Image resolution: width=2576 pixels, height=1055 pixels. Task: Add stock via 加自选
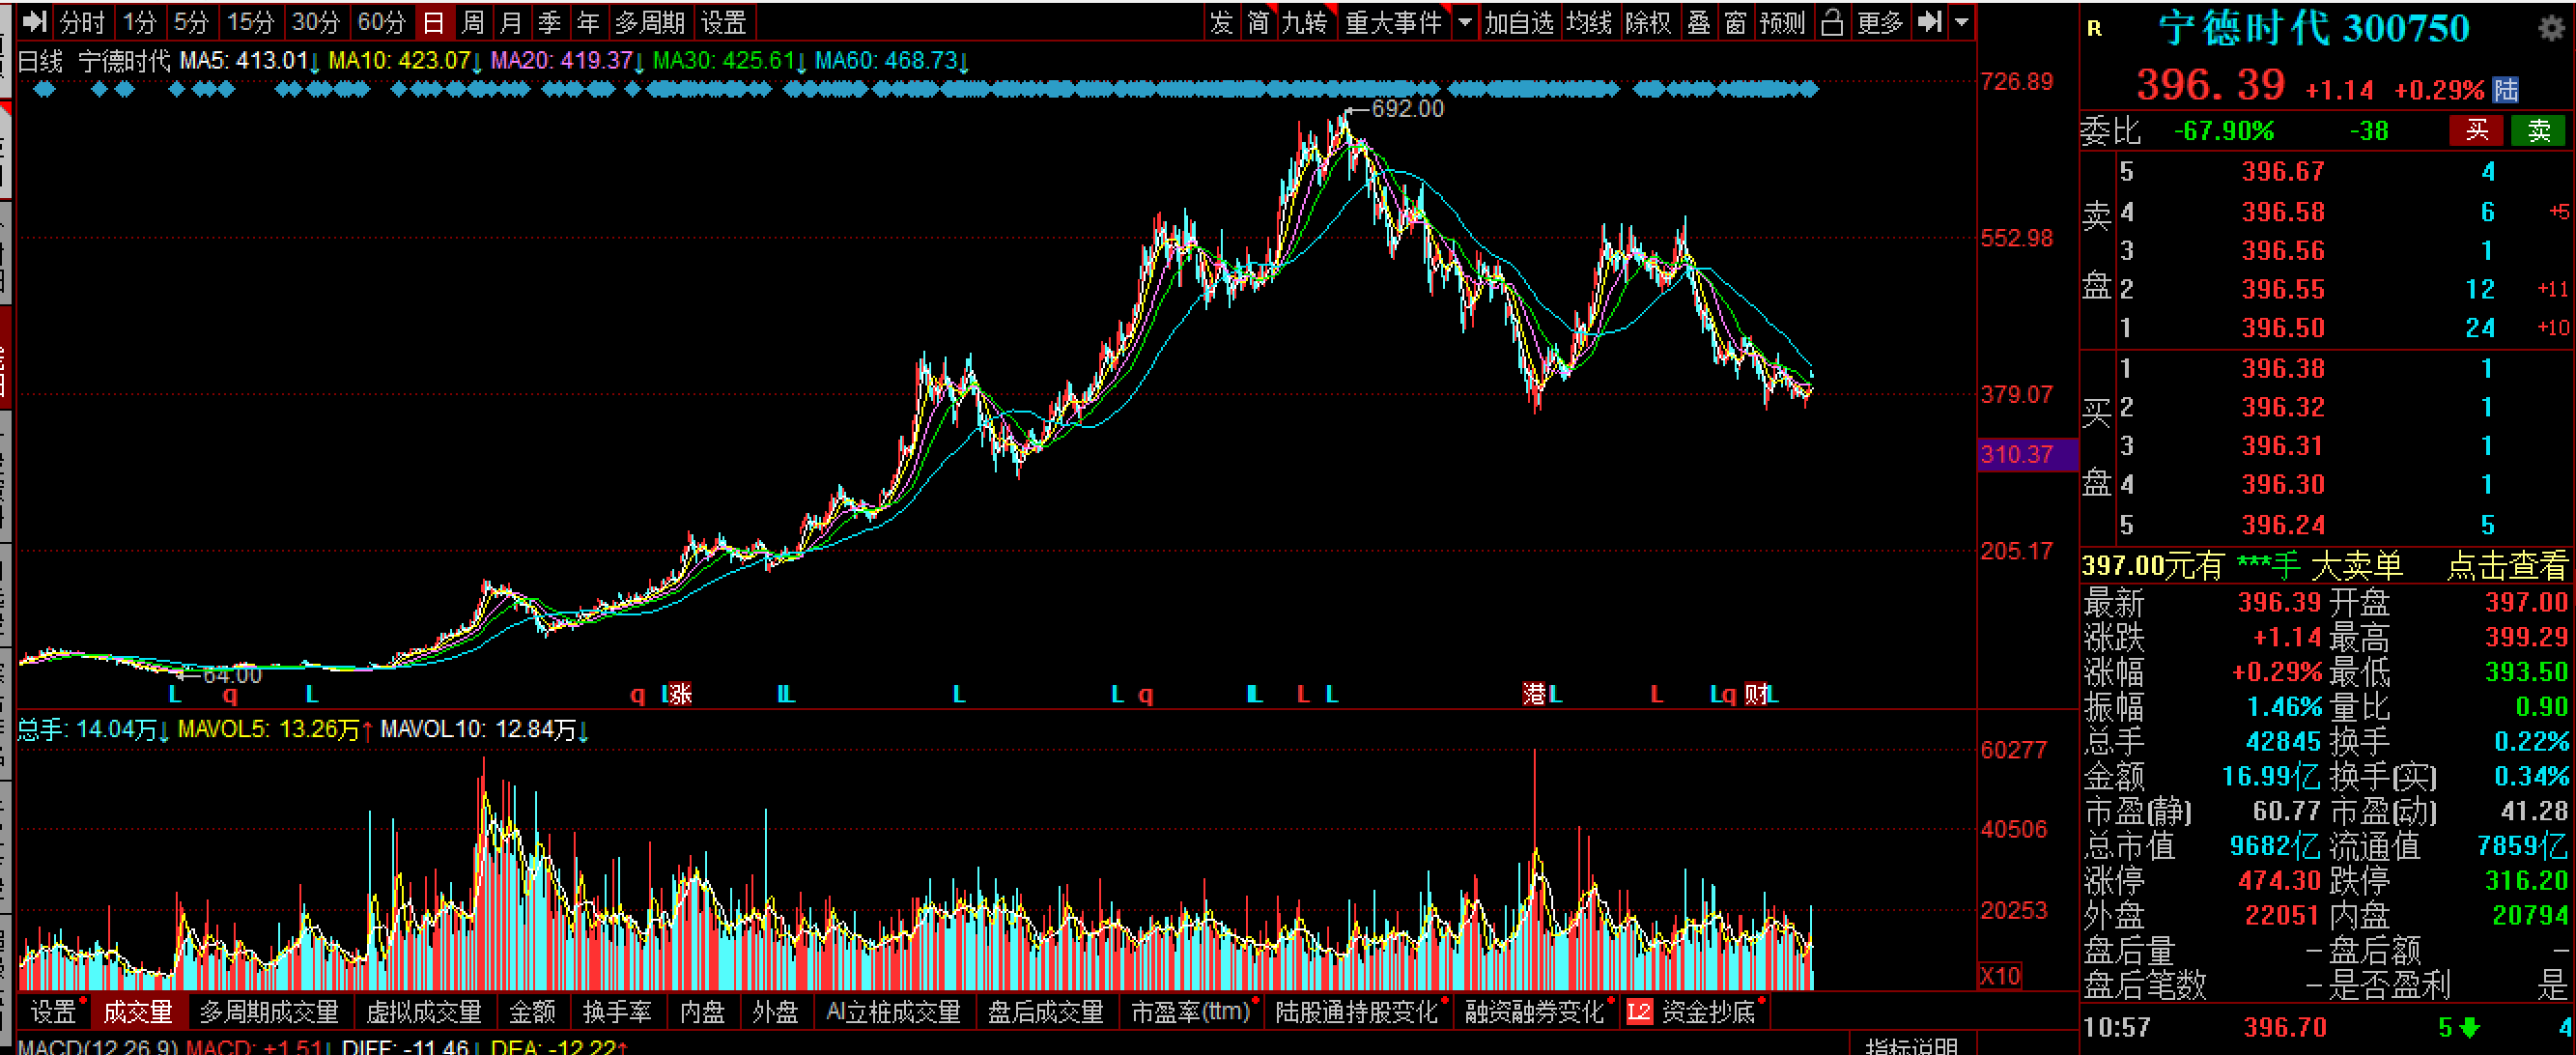[1519, 22]
